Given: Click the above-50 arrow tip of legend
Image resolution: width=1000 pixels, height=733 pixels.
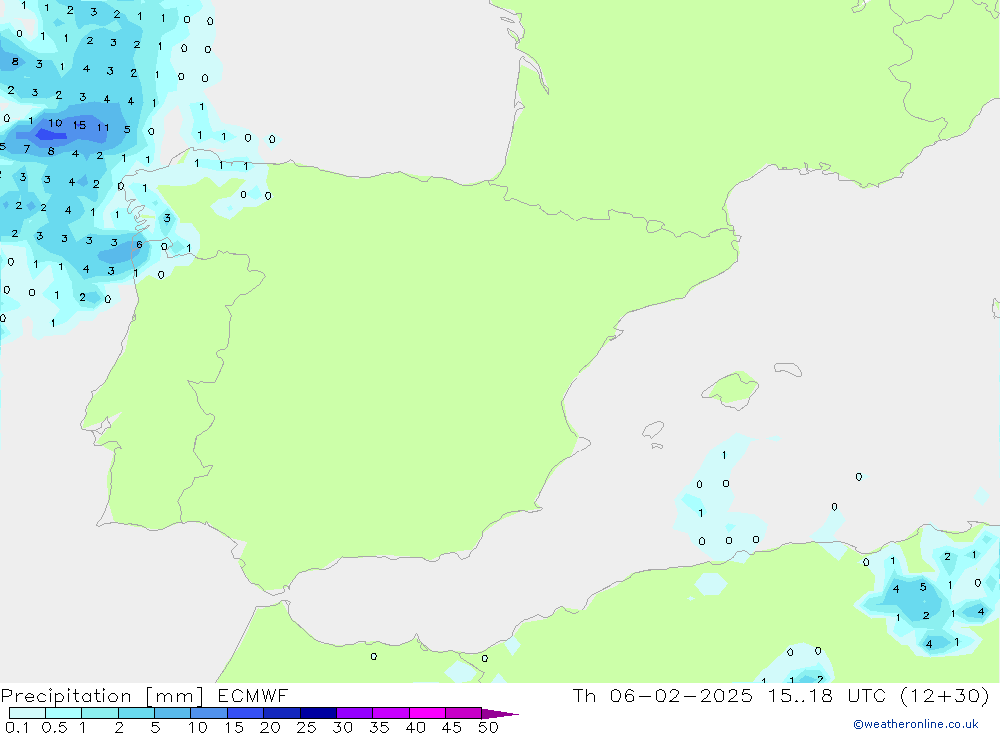Looking at the screenshot, I should [x=500, y=714].
